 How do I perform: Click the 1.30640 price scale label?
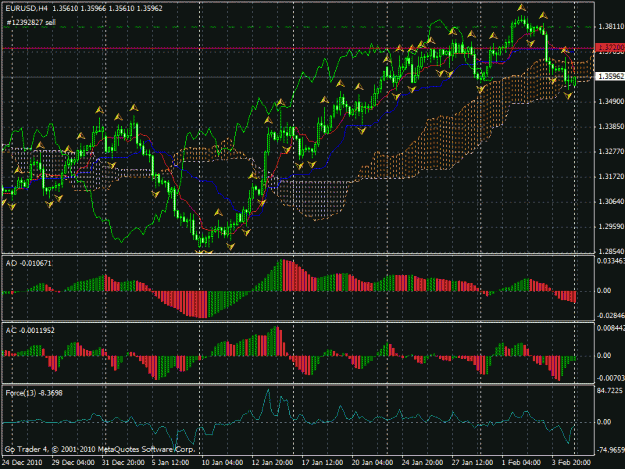(x=610, y=202)
